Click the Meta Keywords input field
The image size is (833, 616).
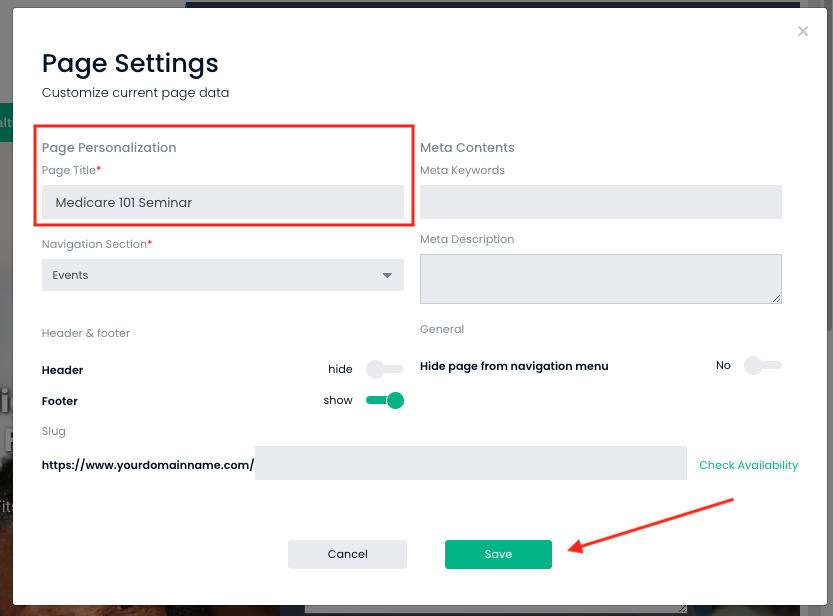pos(601,202)
